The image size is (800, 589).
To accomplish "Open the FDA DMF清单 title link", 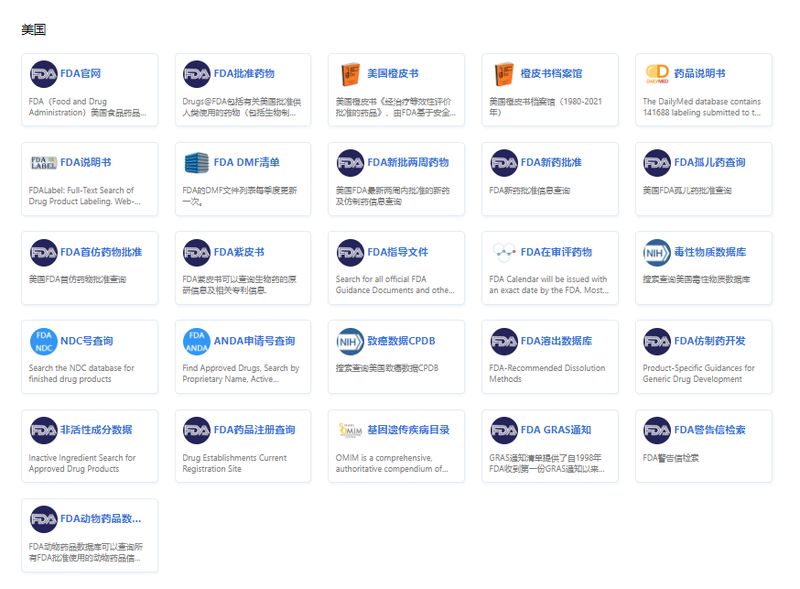I will (x=246, y=162).
